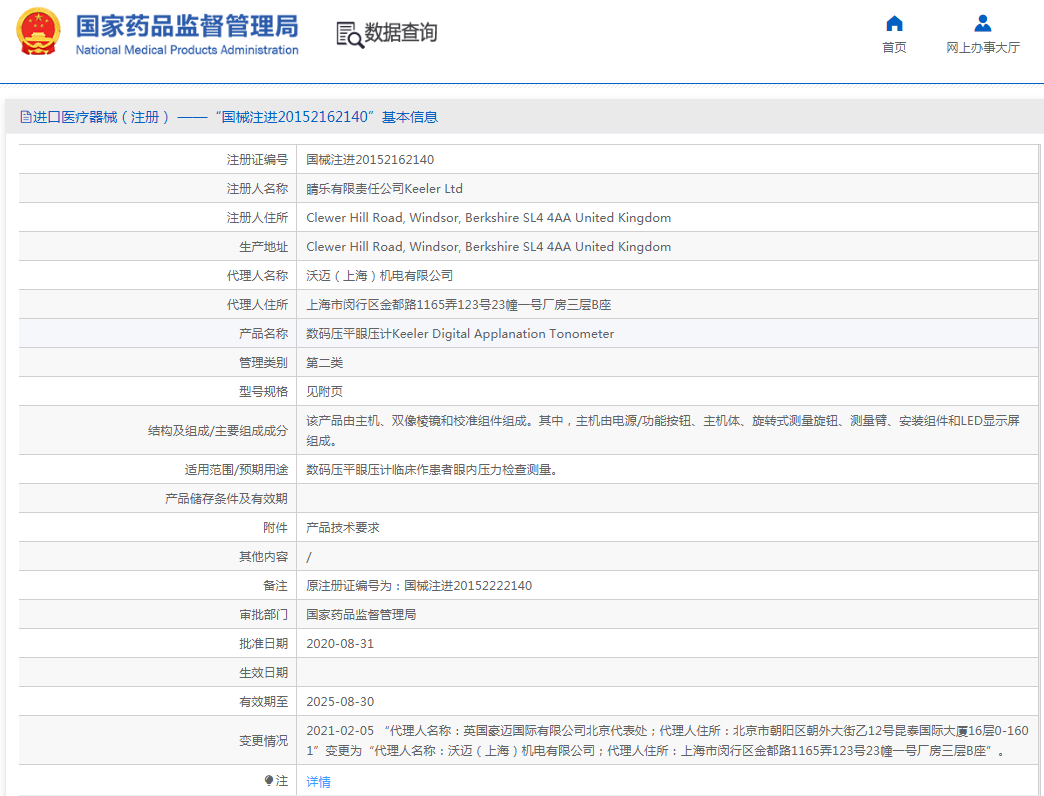
Task: Click the 产品技术要求 attachment value
Action: [343, 528]
